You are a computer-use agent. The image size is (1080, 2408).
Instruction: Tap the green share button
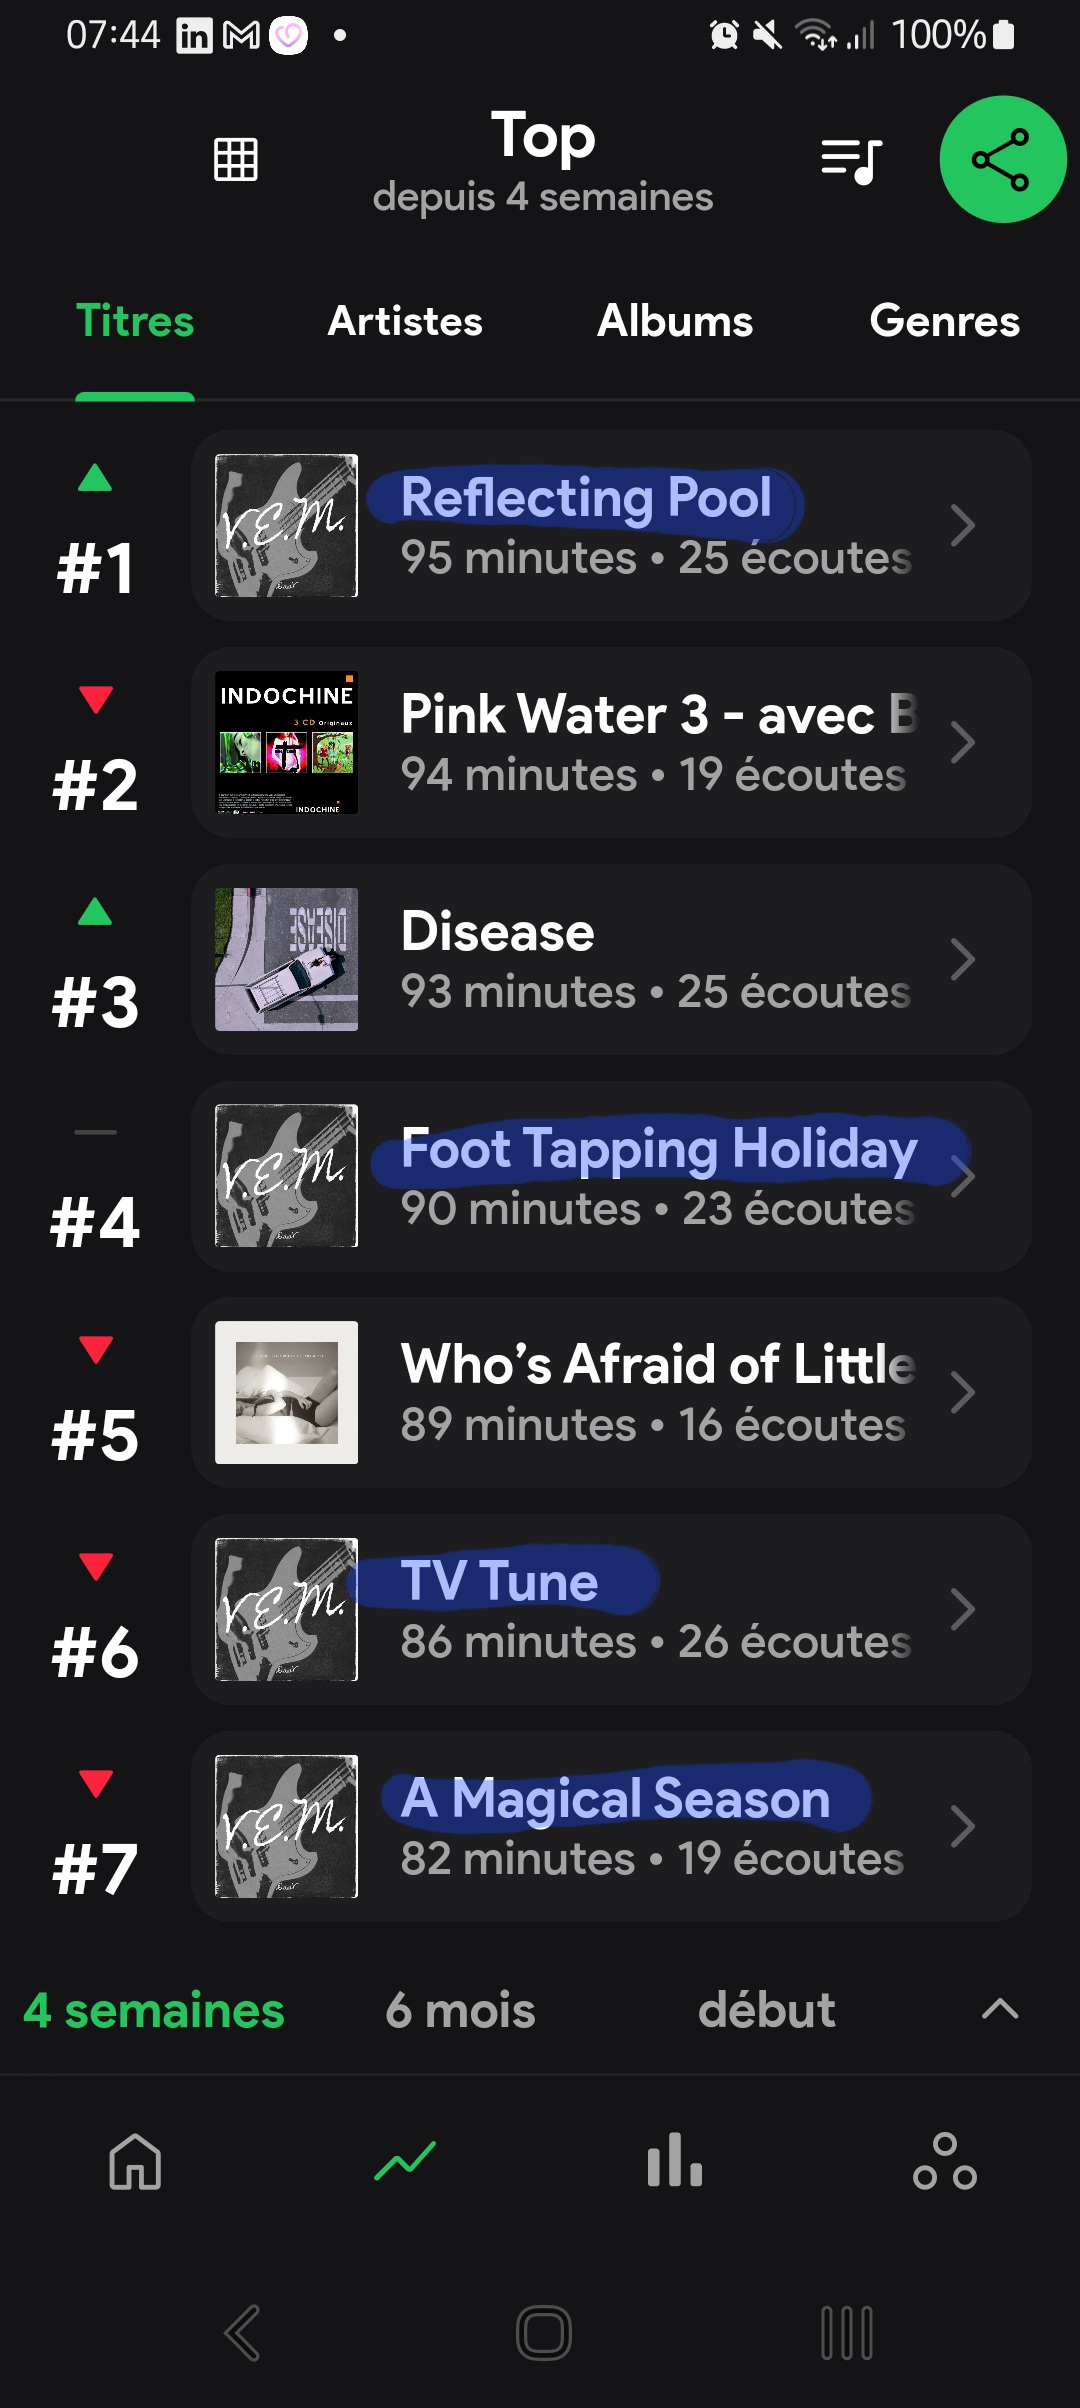[x=1002, y=159]
